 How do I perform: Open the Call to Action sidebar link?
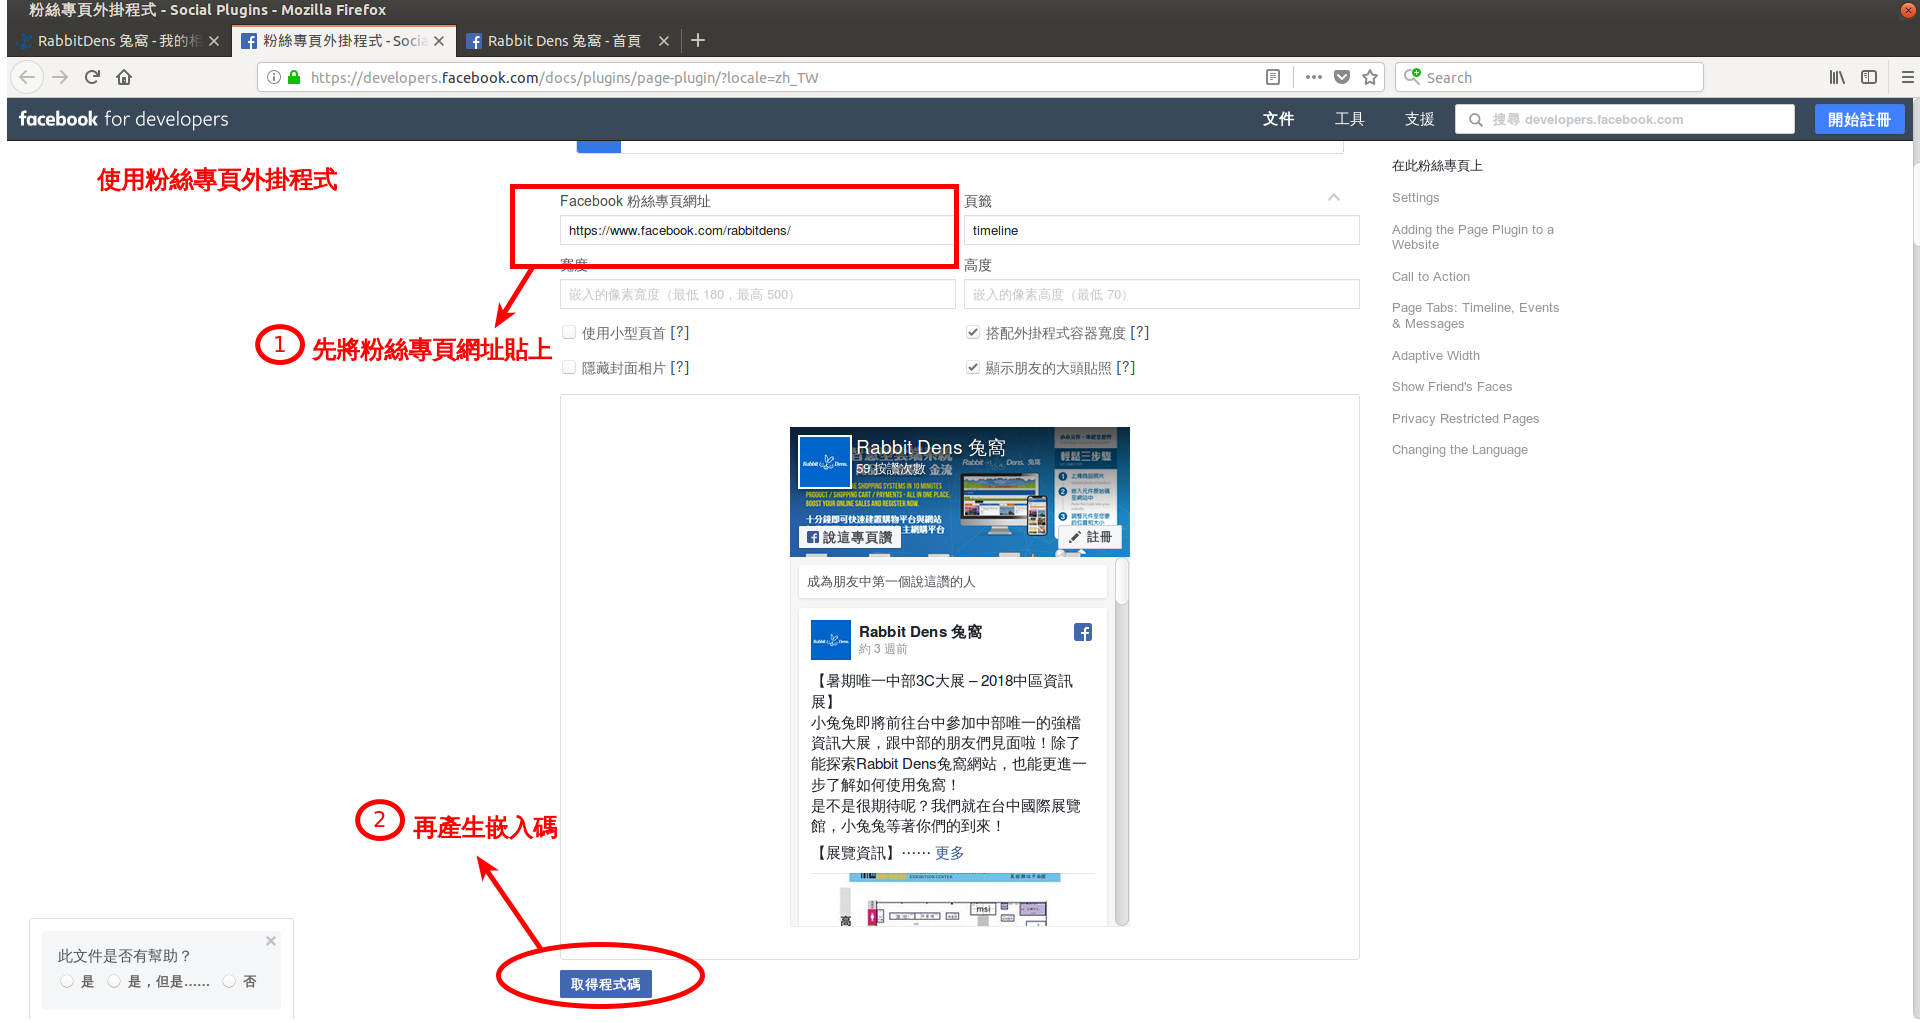[1430, 277]
